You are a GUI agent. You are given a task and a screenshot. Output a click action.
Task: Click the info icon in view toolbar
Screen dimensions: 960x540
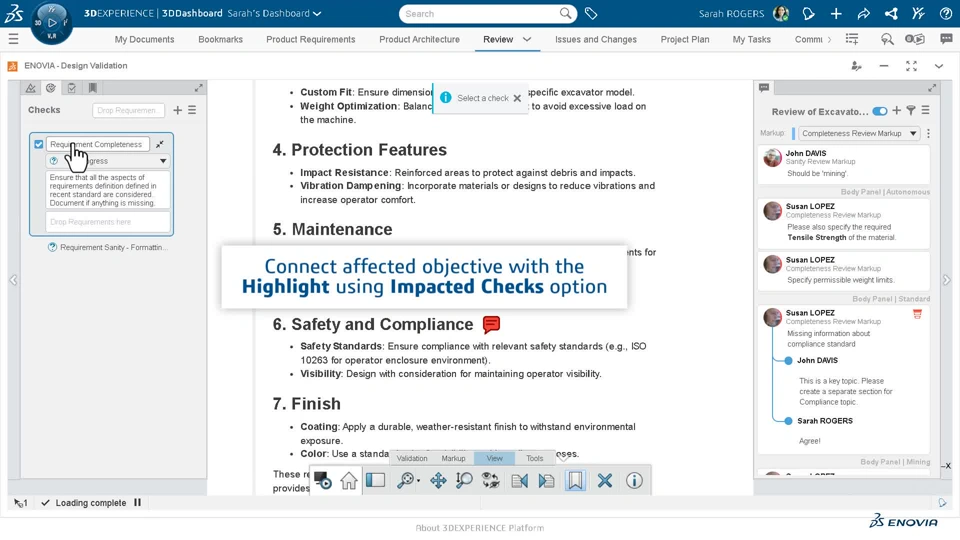pos(634,481)
